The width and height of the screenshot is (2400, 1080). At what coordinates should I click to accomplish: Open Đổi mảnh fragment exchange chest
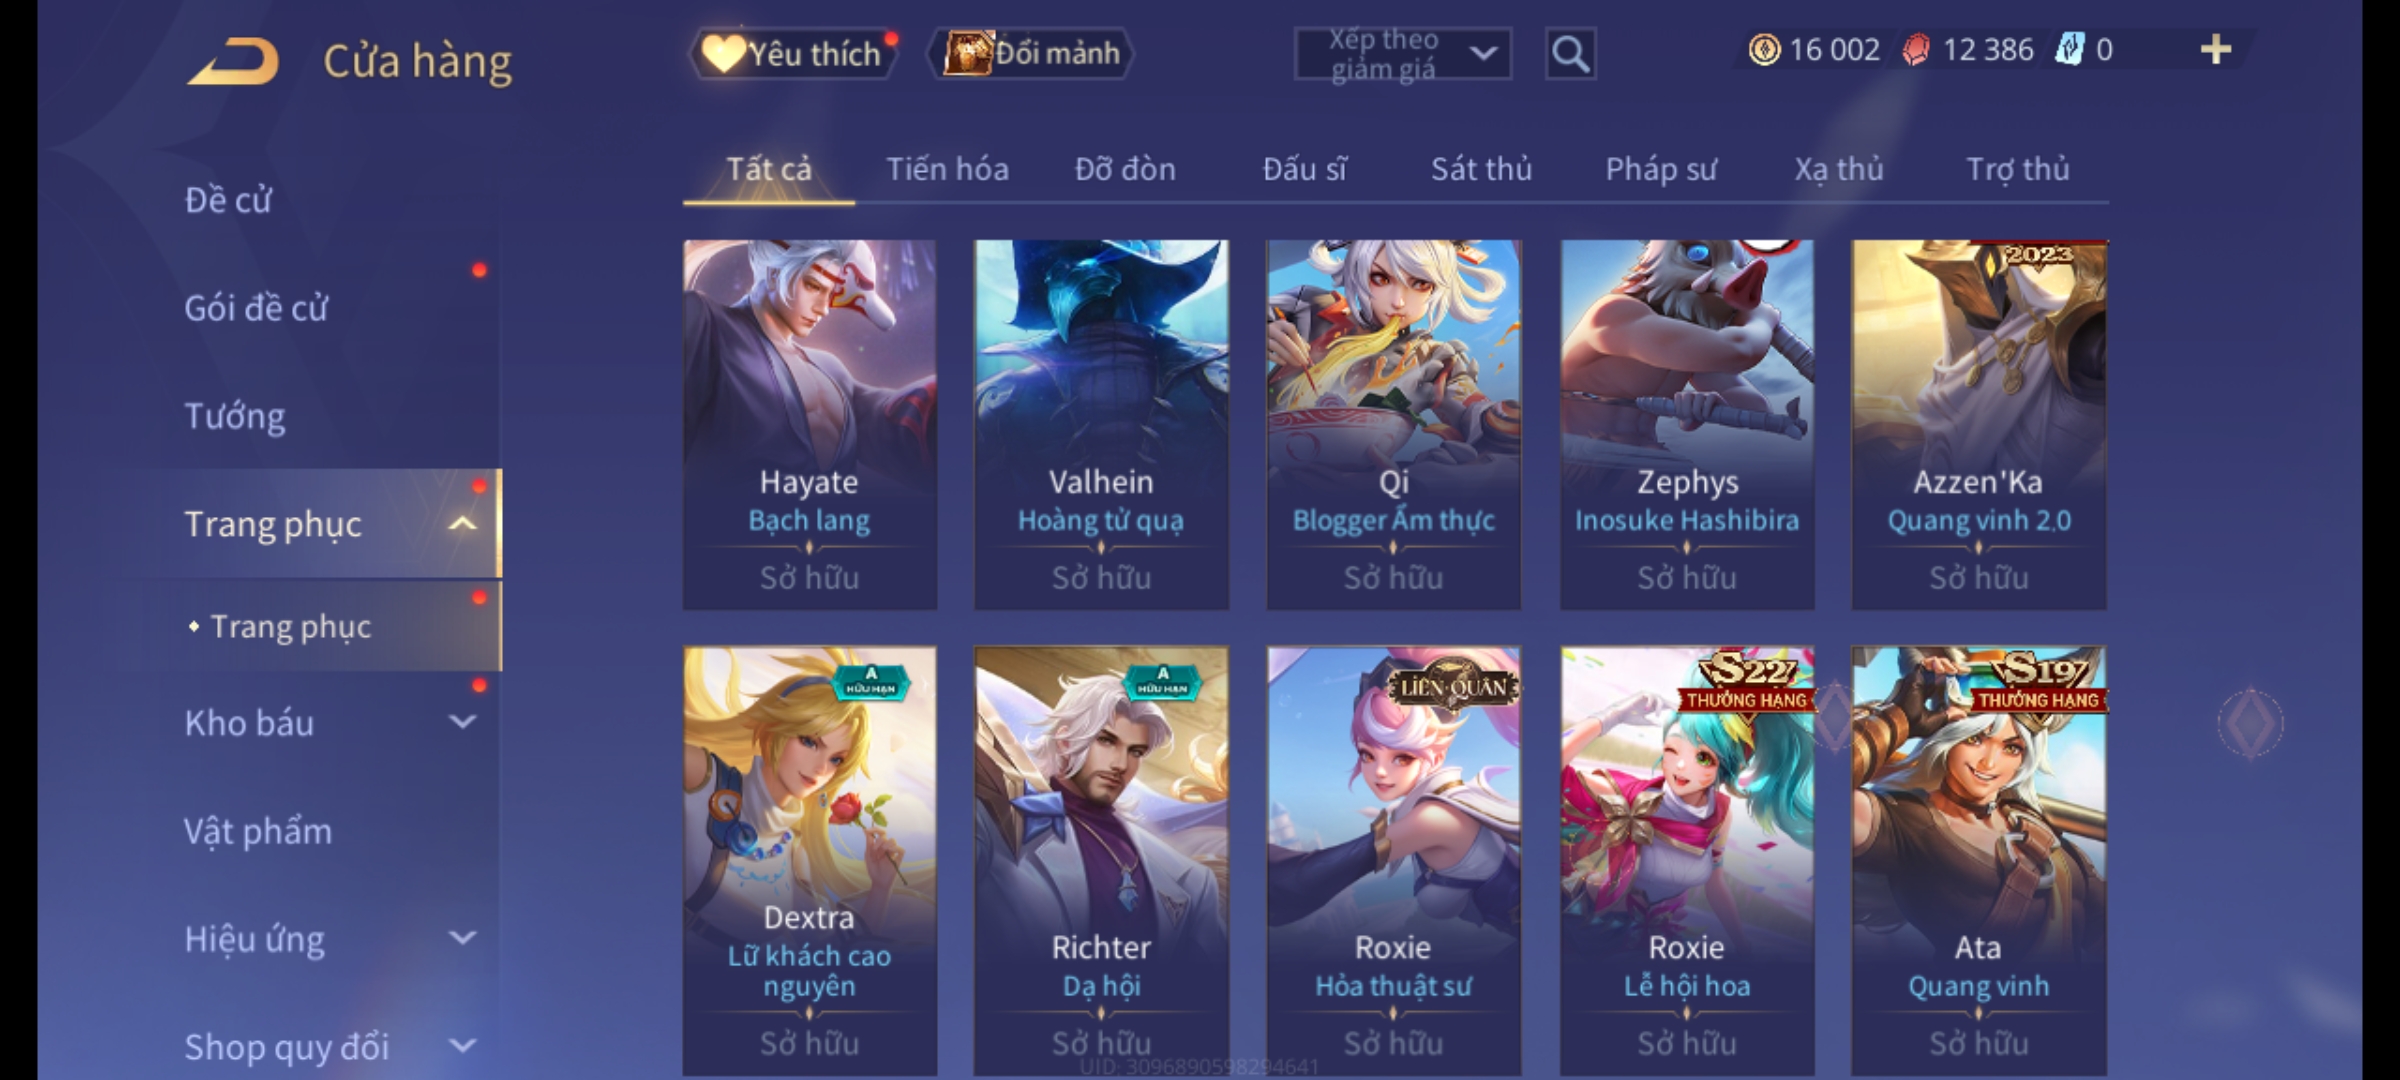tap(1031, 53)
